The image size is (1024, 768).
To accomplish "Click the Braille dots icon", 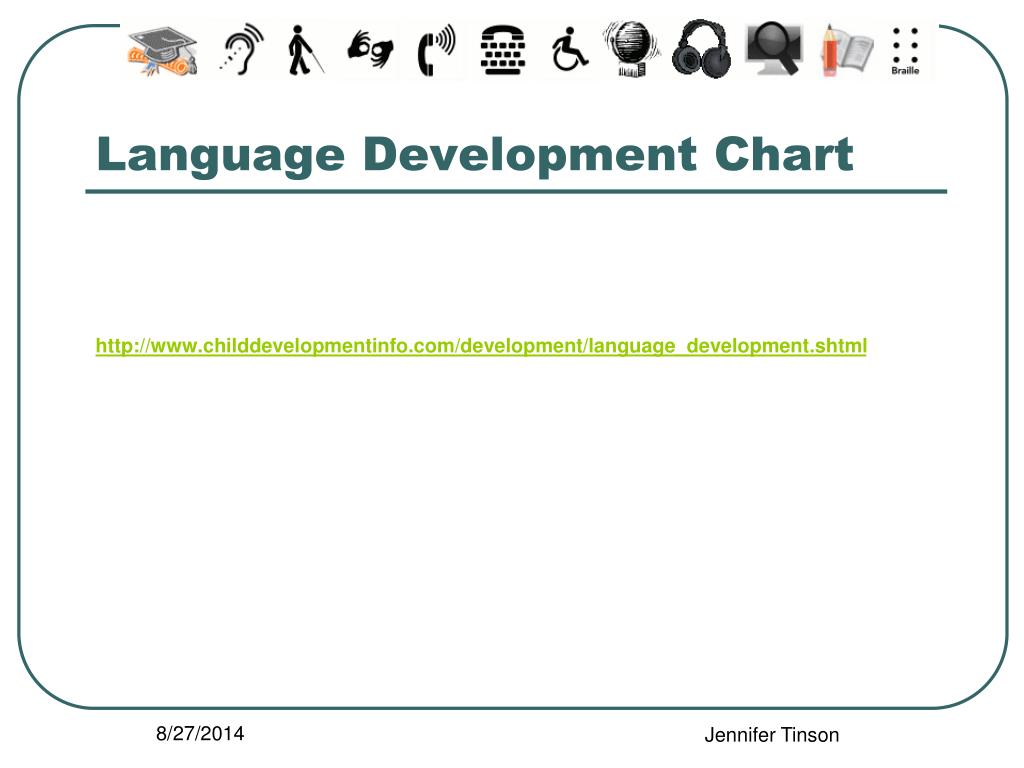I will [x=905, y=51].
